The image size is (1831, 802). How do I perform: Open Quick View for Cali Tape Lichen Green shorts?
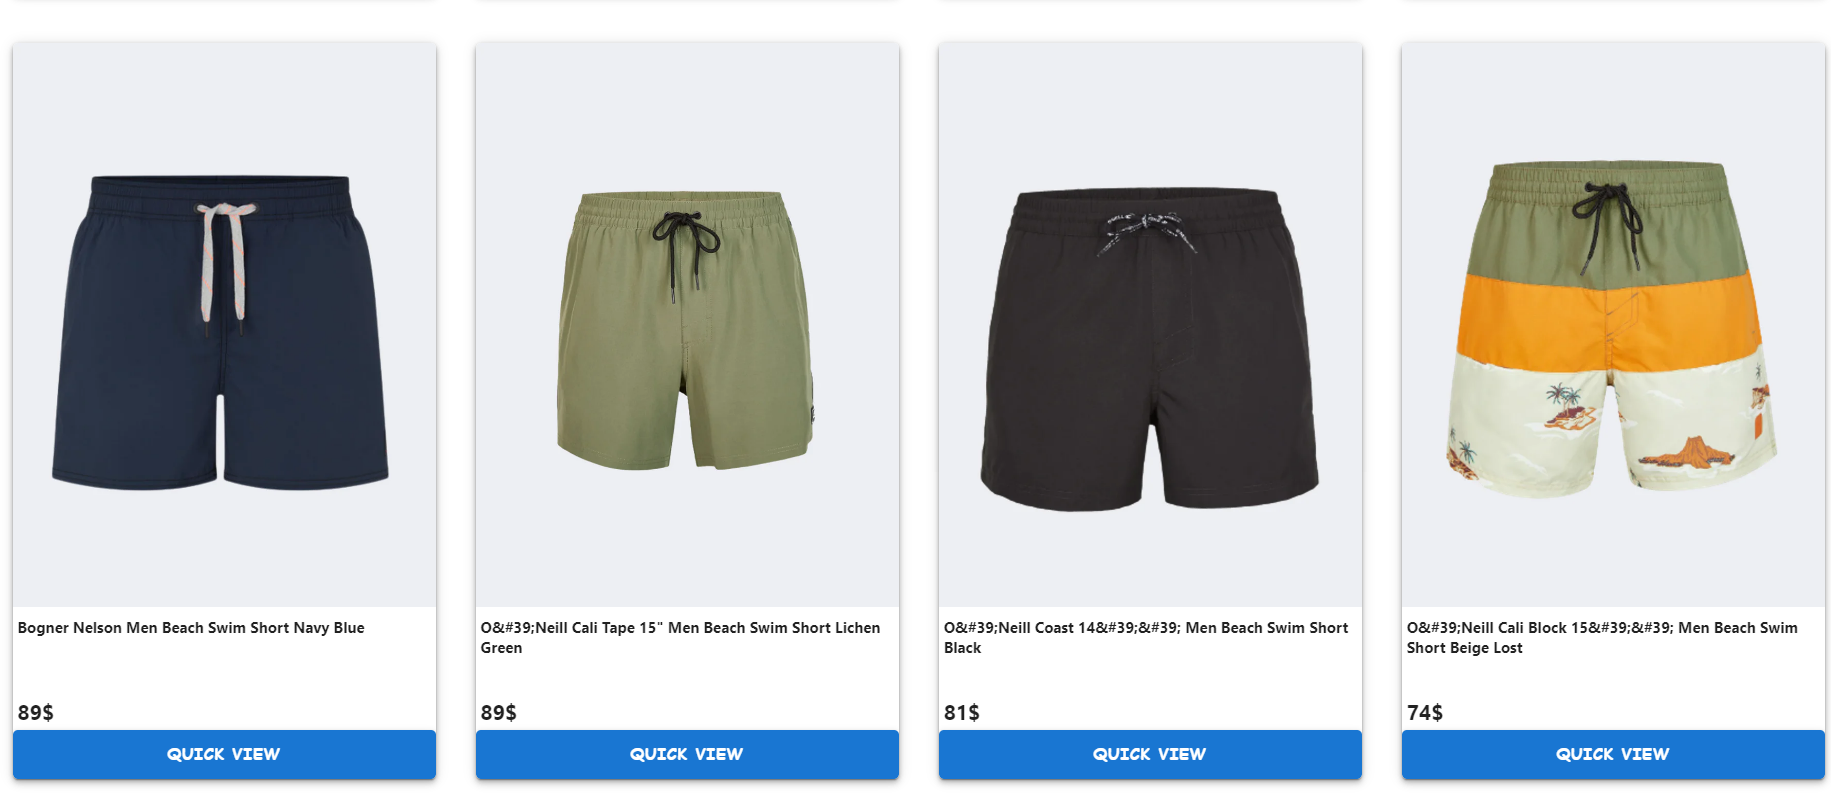[687, 754]
